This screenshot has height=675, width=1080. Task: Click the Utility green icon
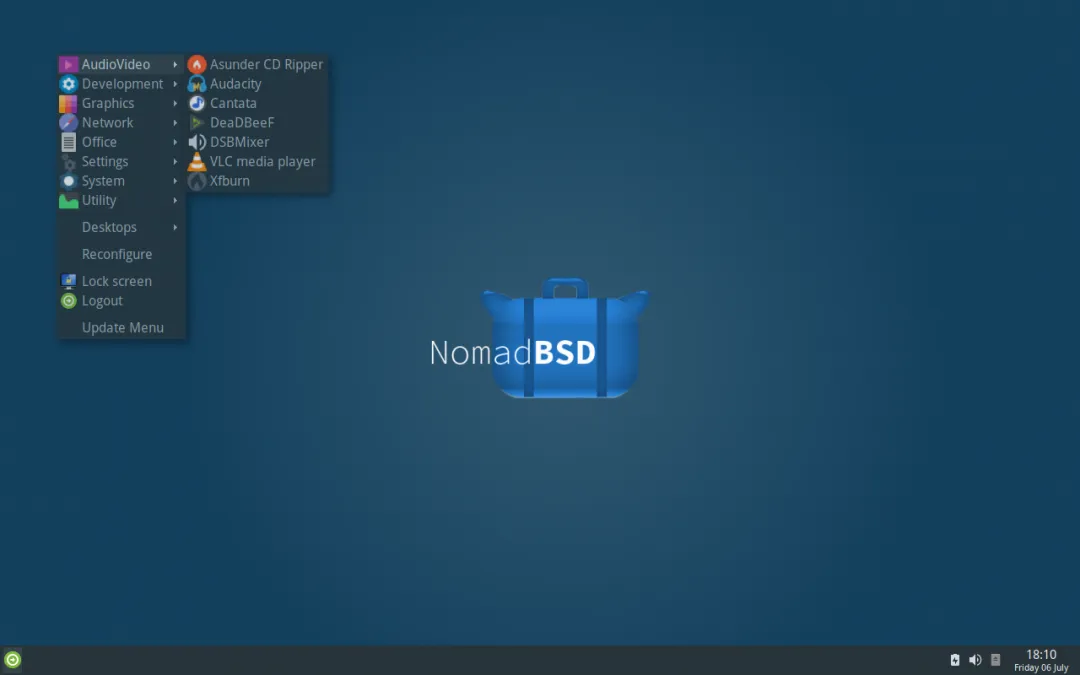(x=68, y=200)
